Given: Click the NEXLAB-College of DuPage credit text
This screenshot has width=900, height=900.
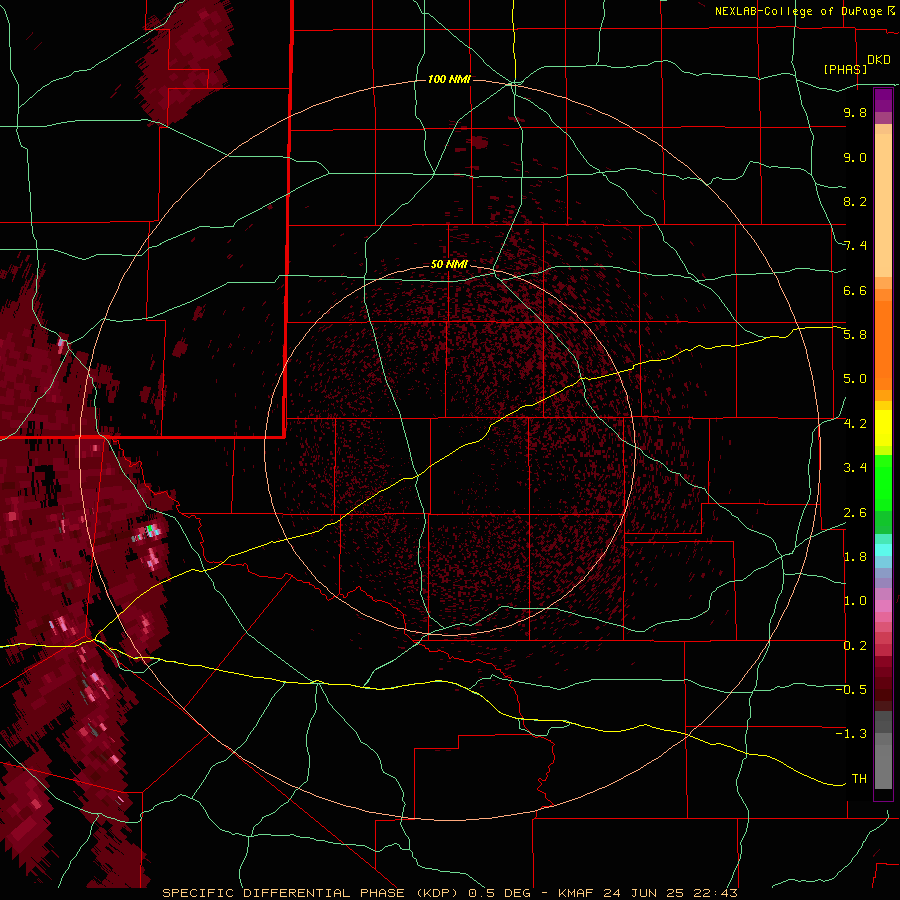Looking at the screenshot, I should coord(798,11).
